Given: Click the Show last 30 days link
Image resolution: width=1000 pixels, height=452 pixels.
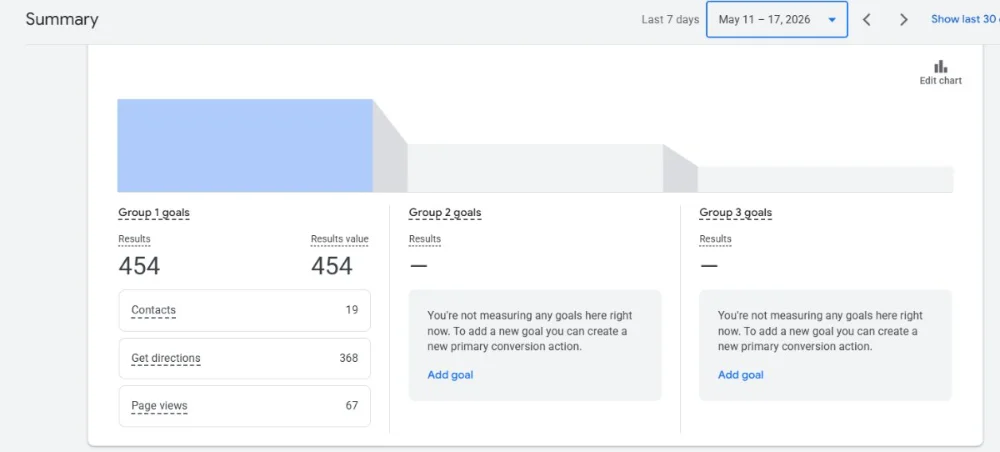Looking at the screenshot, I should 965,19.
